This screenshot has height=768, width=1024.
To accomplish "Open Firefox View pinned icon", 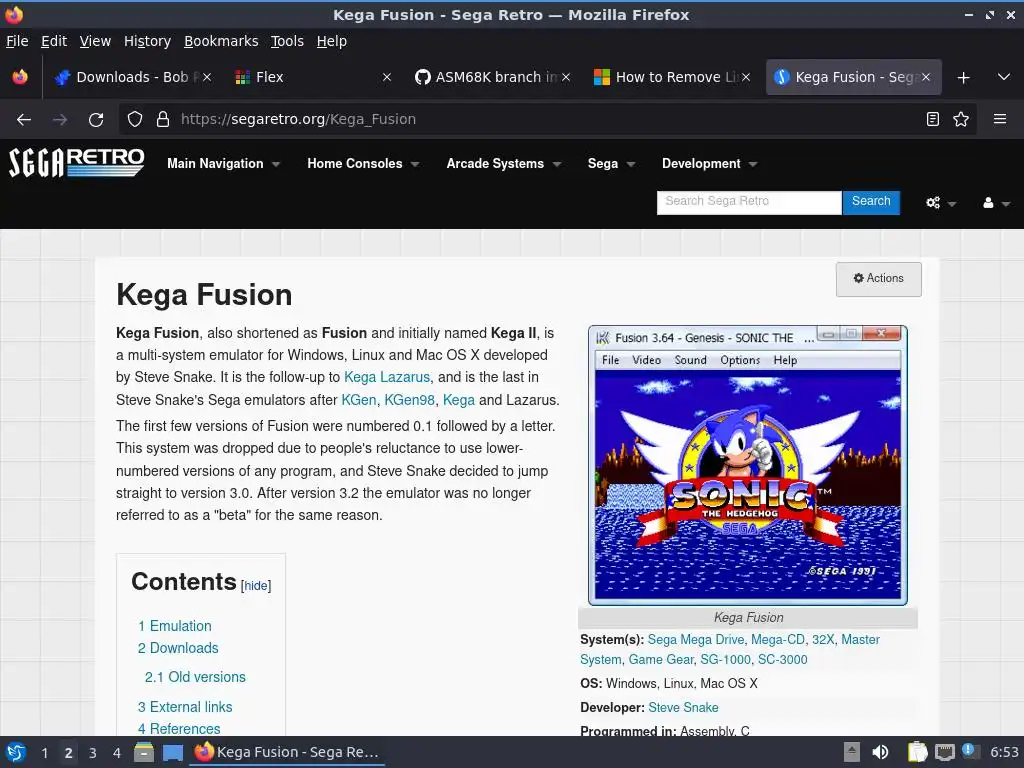I will (20, 77).
